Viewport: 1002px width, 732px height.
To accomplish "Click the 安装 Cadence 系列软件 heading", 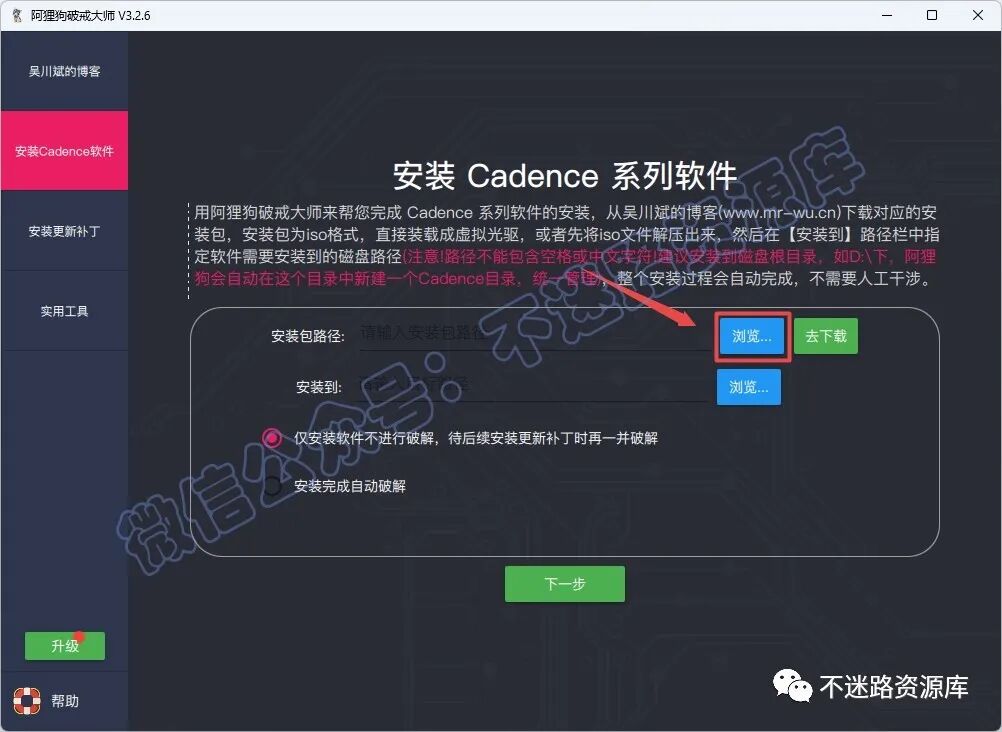I will (x=565, y=176).
